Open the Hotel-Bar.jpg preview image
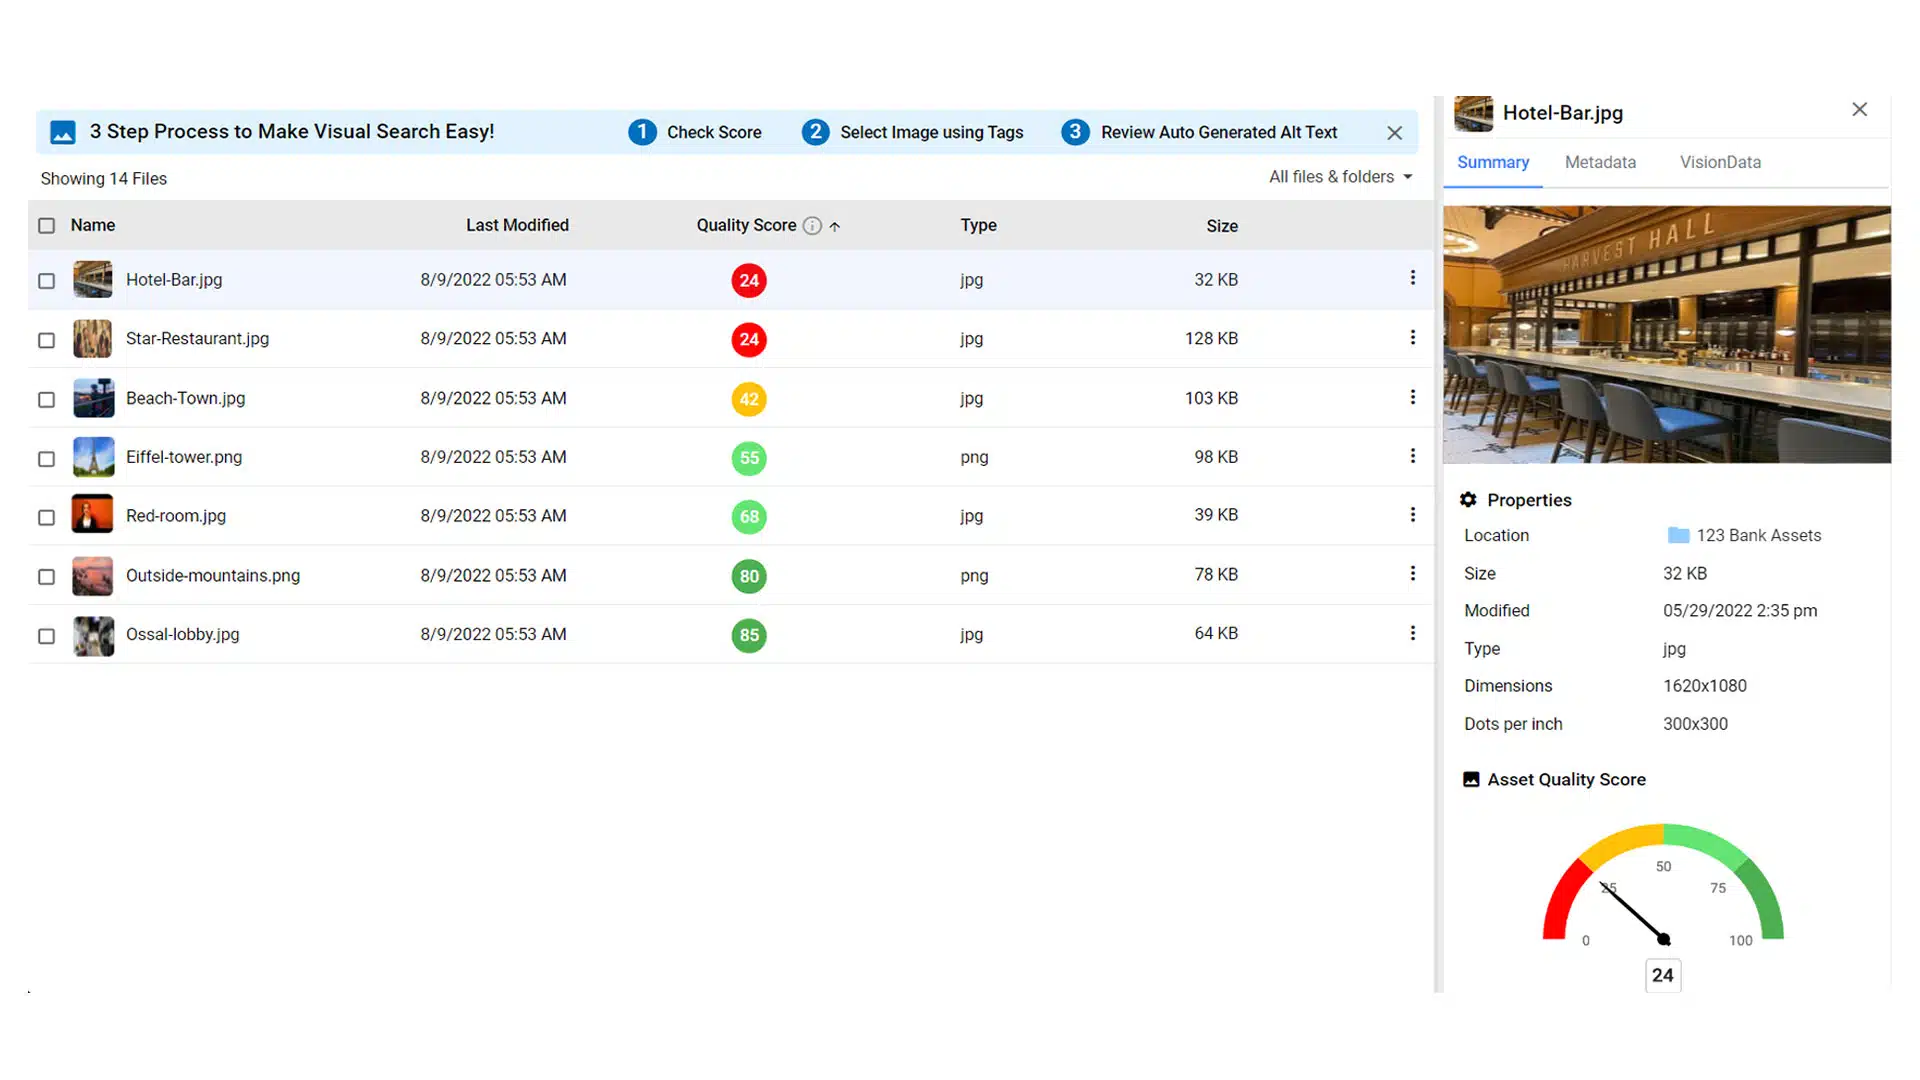Screen dimensions: 1920x1080 point(1666,335)
